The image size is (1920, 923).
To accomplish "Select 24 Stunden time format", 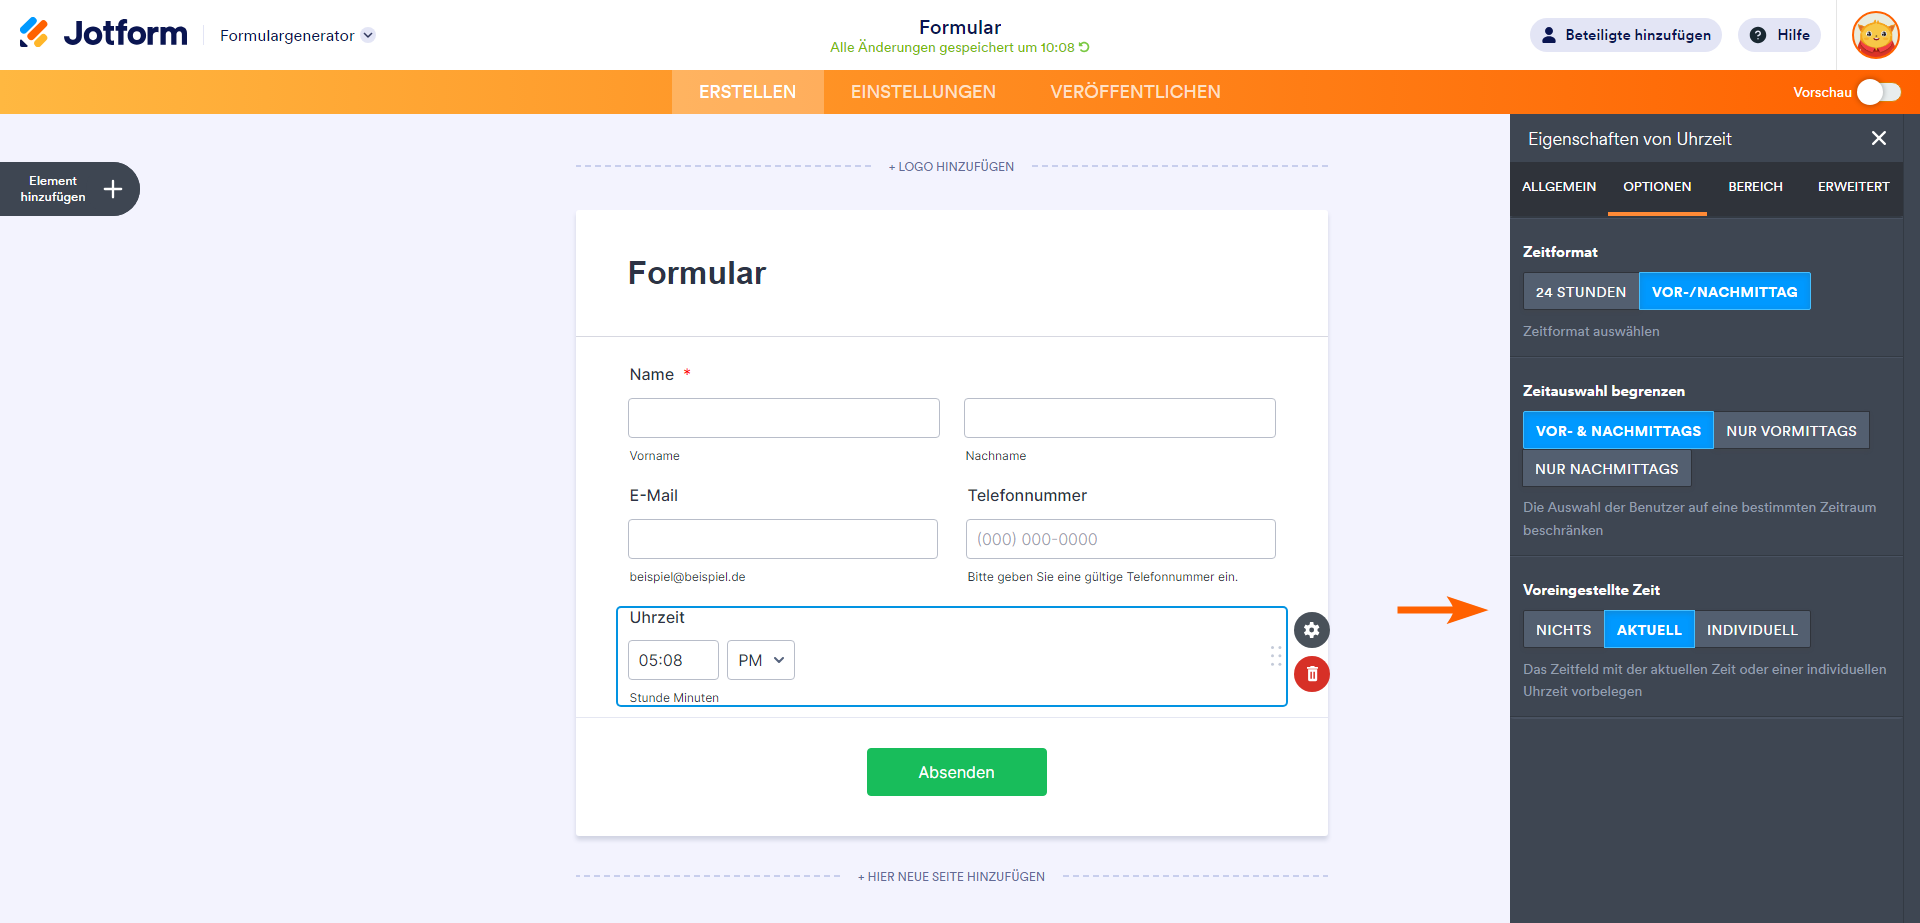I will (1580, 292).
